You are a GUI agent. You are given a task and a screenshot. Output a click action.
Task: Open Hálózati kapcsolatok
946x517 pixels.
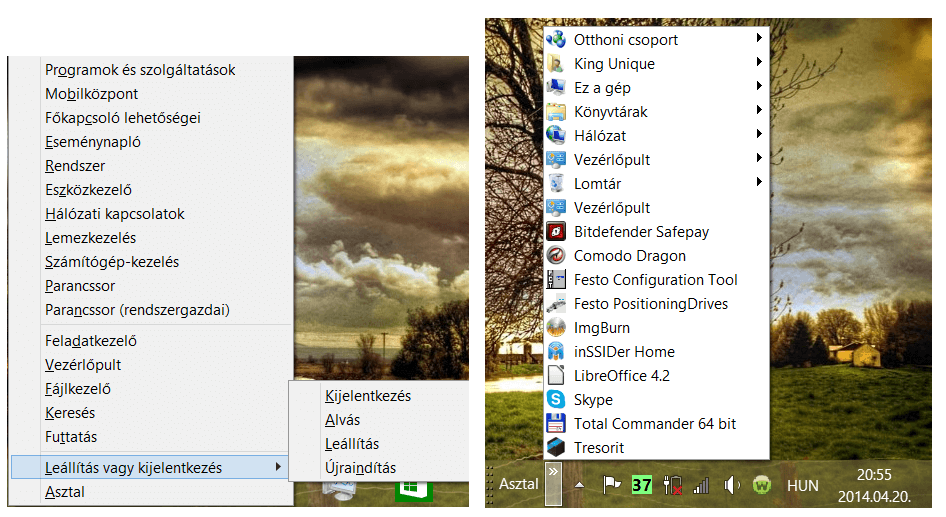coord(115,214)
